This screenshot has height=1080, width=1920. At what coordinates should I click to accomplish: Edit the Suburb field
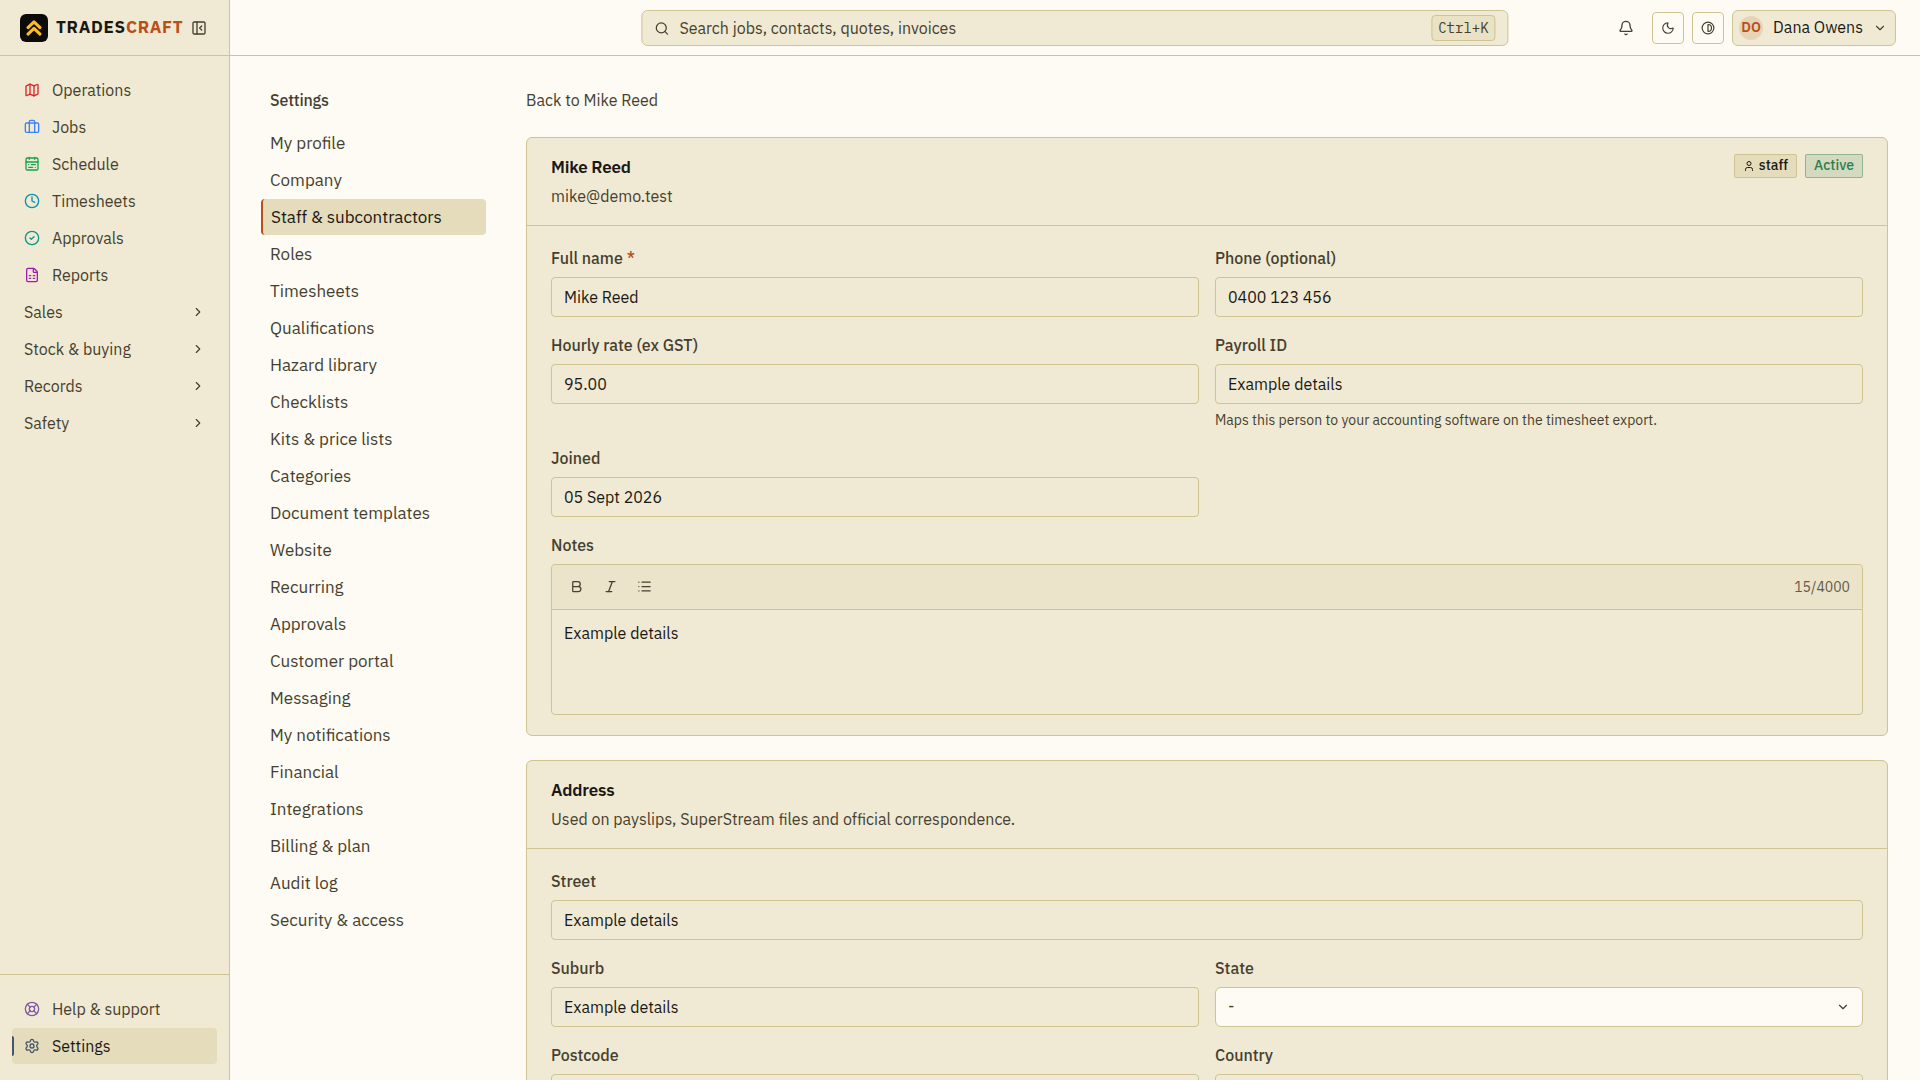point(874,1007)
